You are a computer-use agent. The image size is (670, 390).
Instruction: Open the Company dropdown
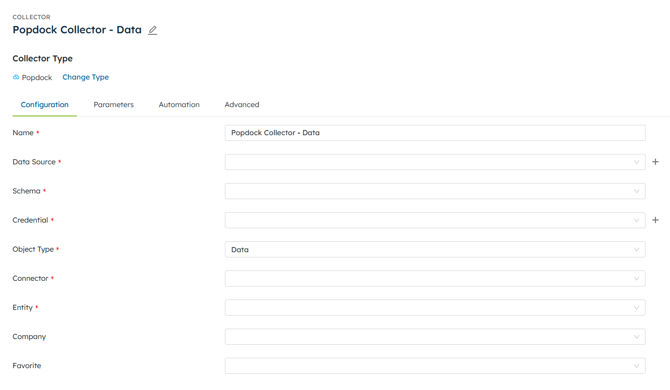coord(435,337)
